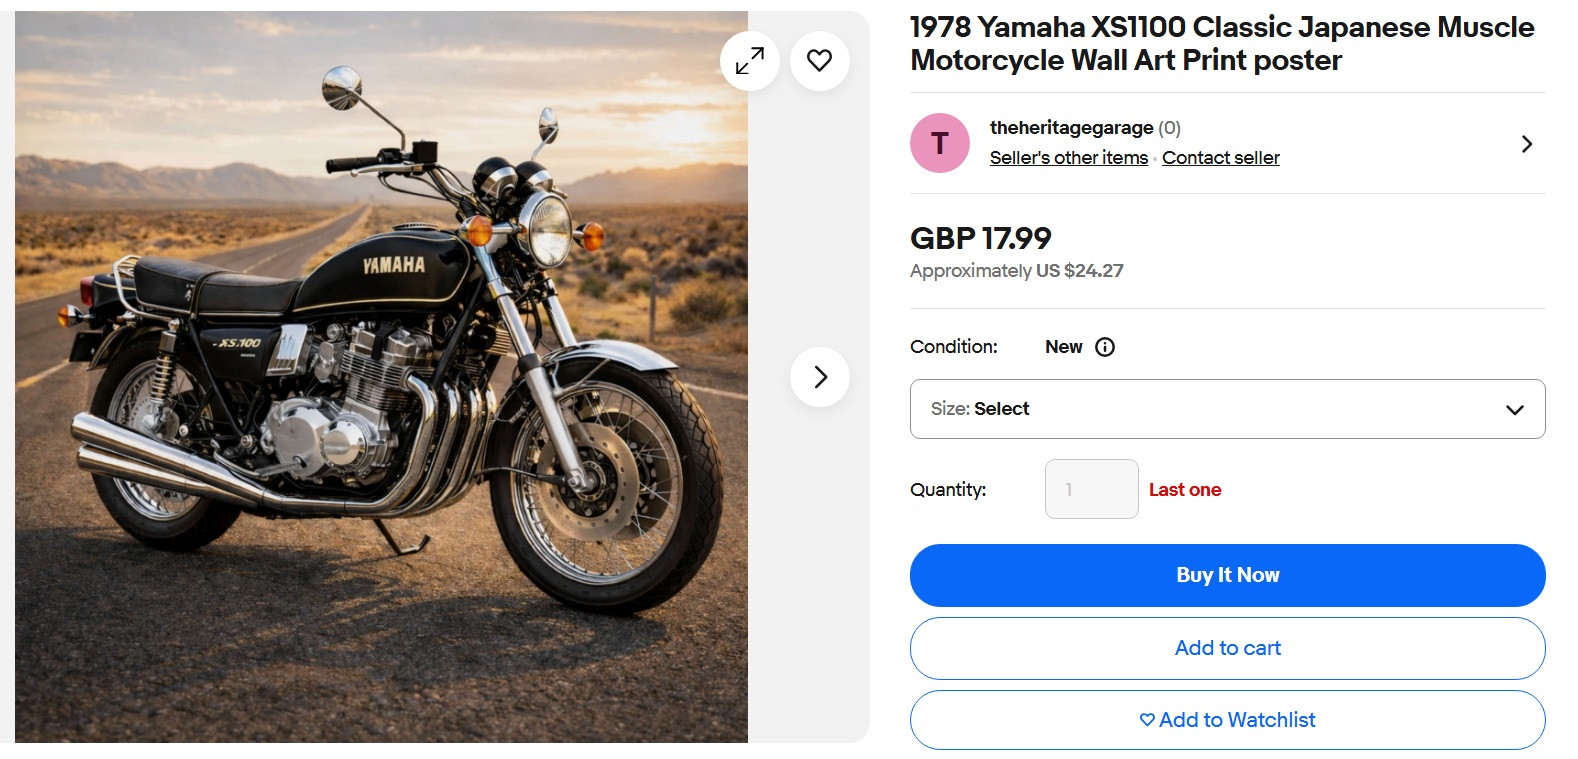Open theheritagegarage seller profile
1578x759 pixels.
(1071, 128)
